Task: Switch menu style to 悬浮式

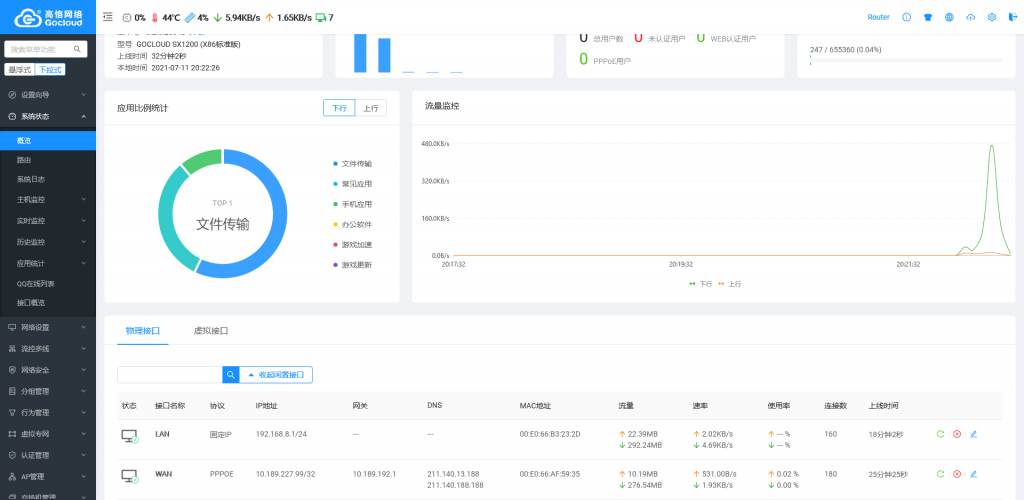Action: click(x=20, y=70)
